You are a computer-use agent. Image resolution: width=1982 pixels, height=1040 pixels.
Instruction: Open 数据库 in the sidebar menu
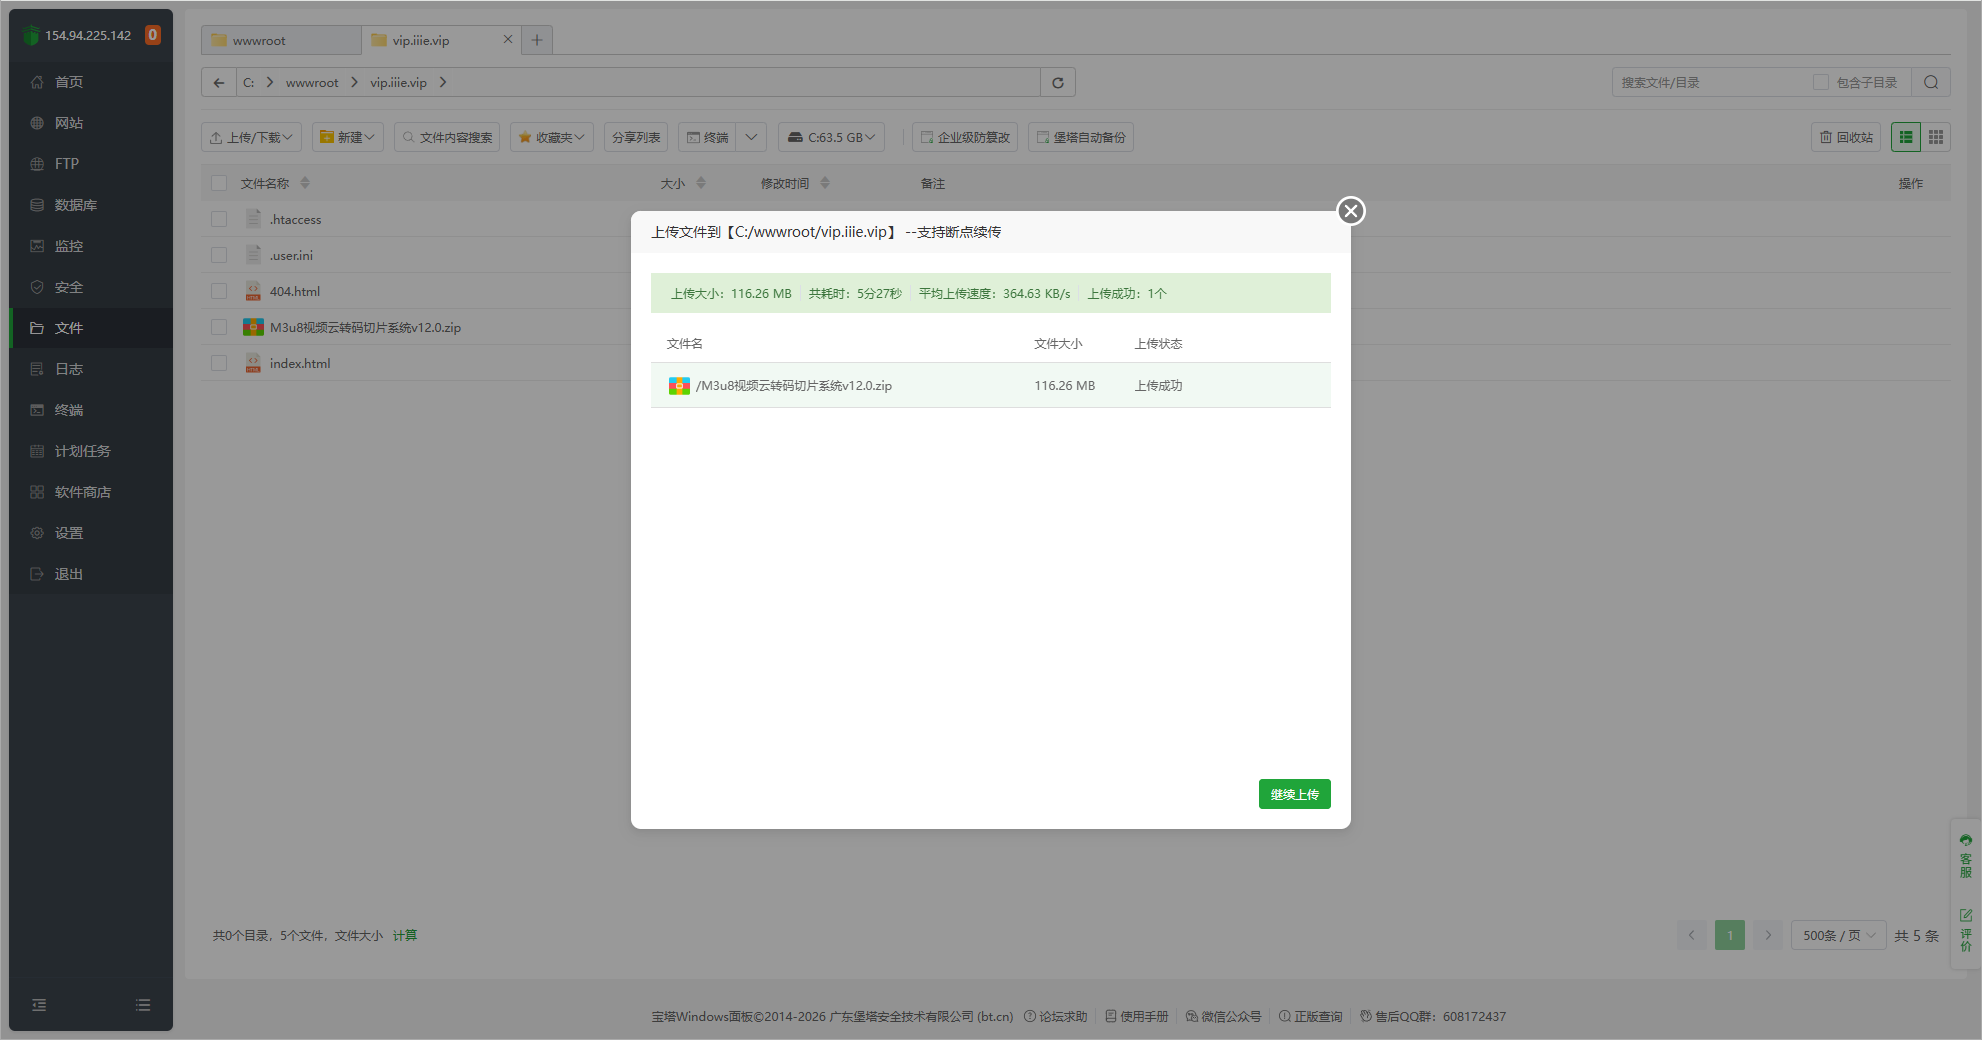pos(76,205)
